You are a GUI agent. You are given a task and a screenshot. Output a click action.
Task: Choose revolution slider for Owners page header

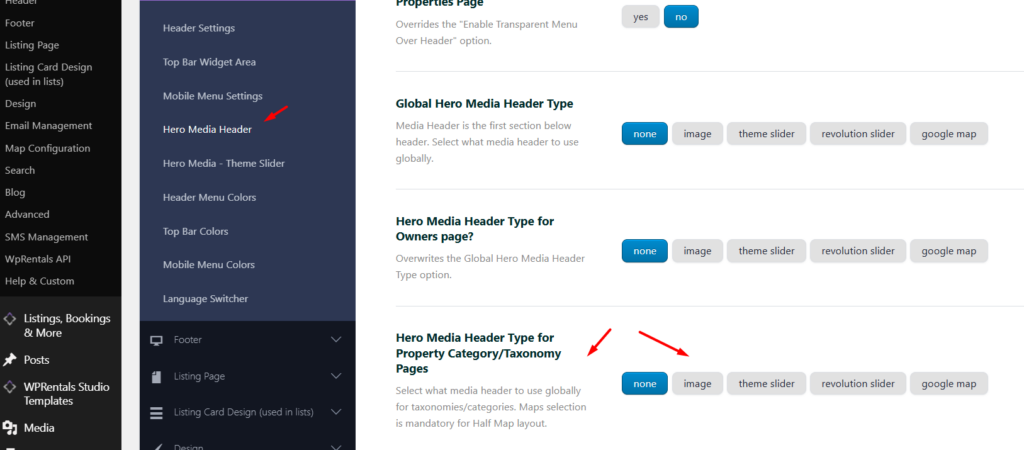point(858,251)
